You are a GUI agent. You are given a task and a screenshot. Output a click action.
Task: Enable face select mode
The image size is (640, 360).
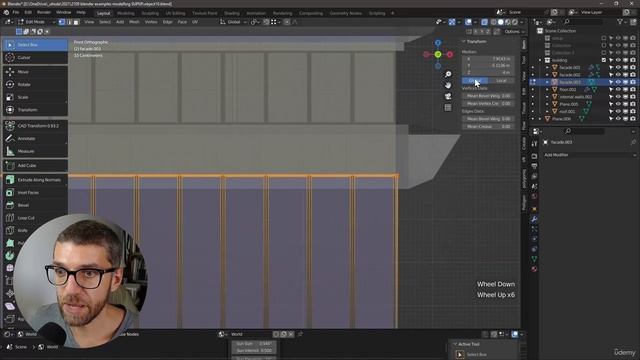[76, 22]
